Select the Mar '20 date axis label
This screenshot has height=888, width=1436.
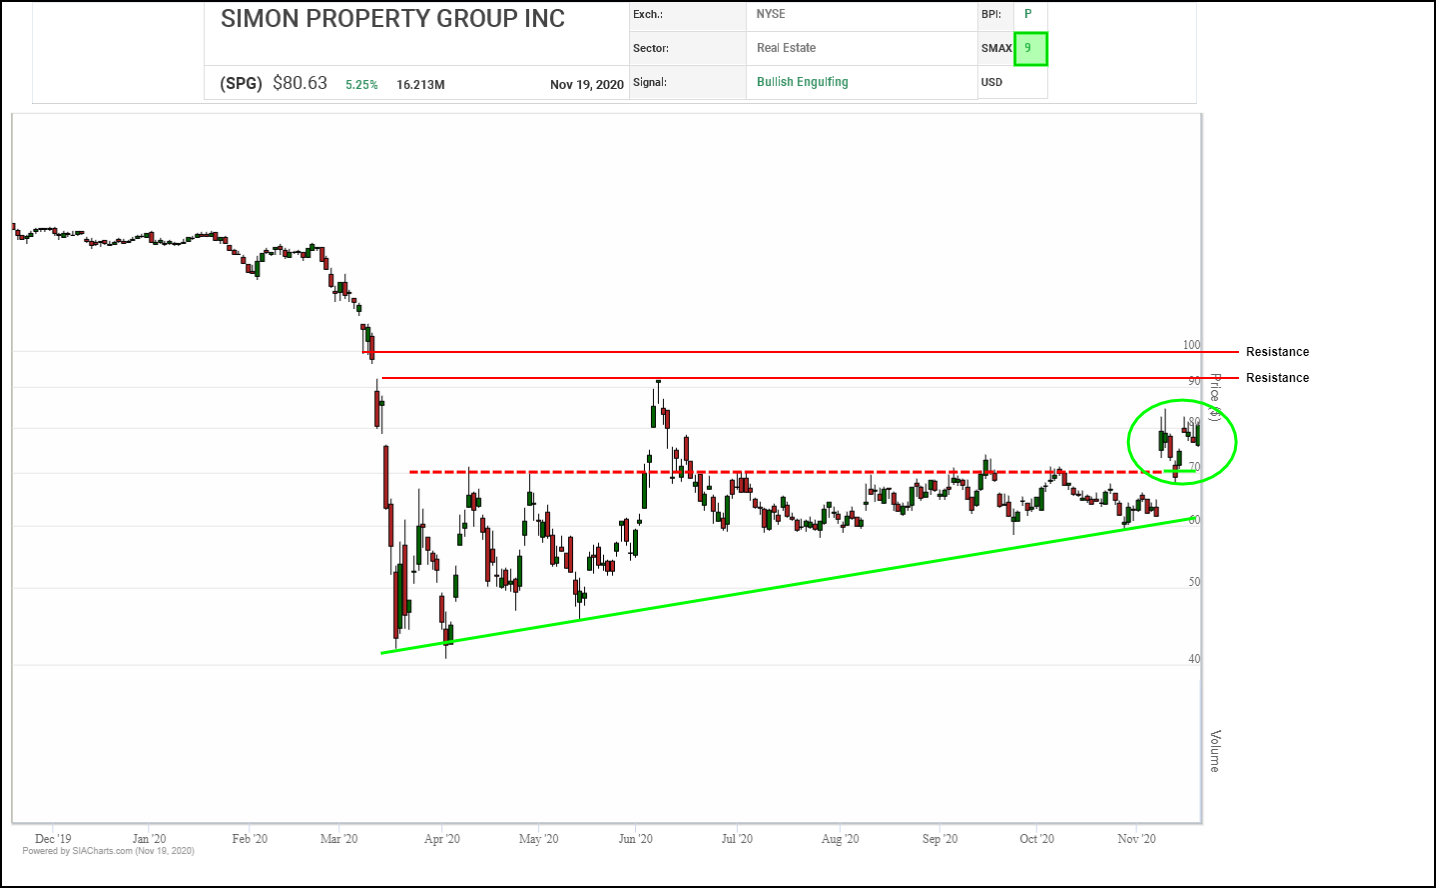point(339,839)
